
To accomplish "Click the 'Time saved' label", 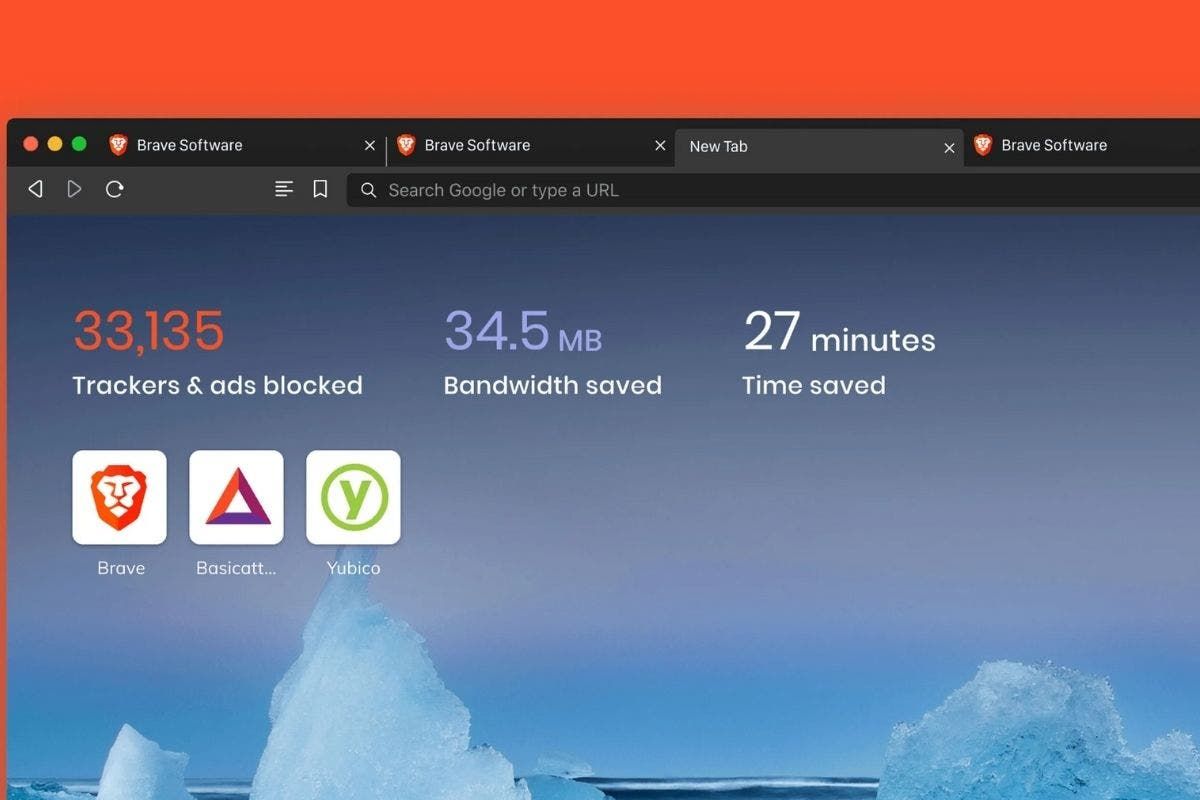I will pos(814,385).
